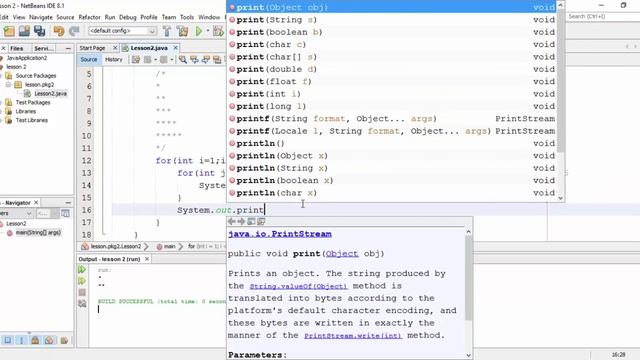
Task: Click the Undo toolbar icon
Action: pyautogui.click(x=59, y=31)
